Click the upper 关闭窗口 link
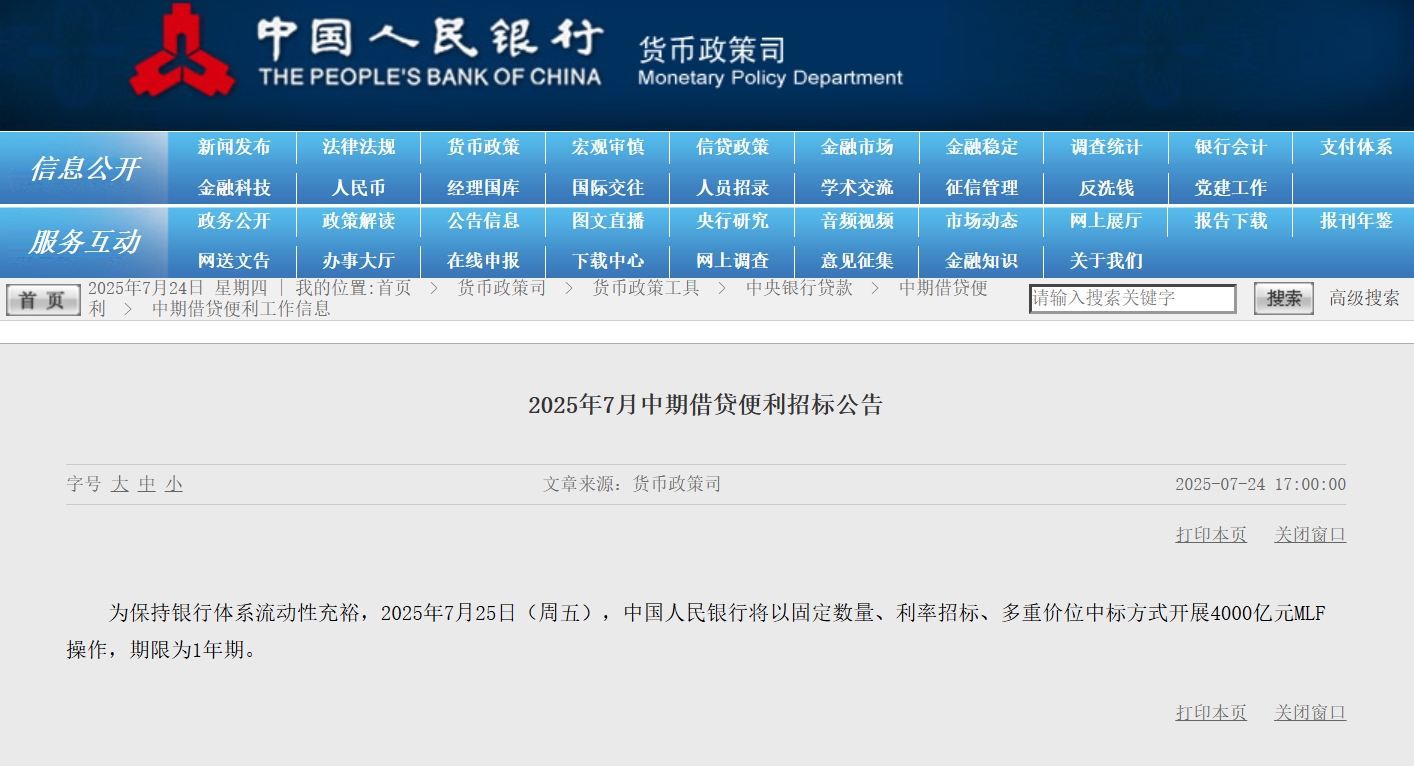Image resolution: width=1414 pixels, height=766 pixels. [x=1310, y=535]
